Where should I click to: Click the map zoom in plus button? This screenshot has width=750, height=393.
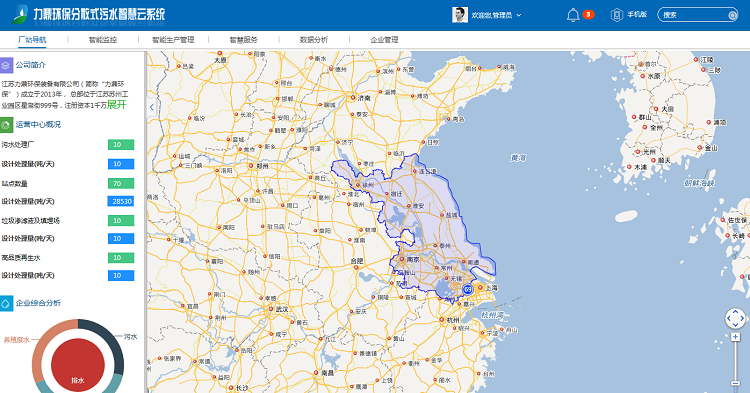click(736, 337)
